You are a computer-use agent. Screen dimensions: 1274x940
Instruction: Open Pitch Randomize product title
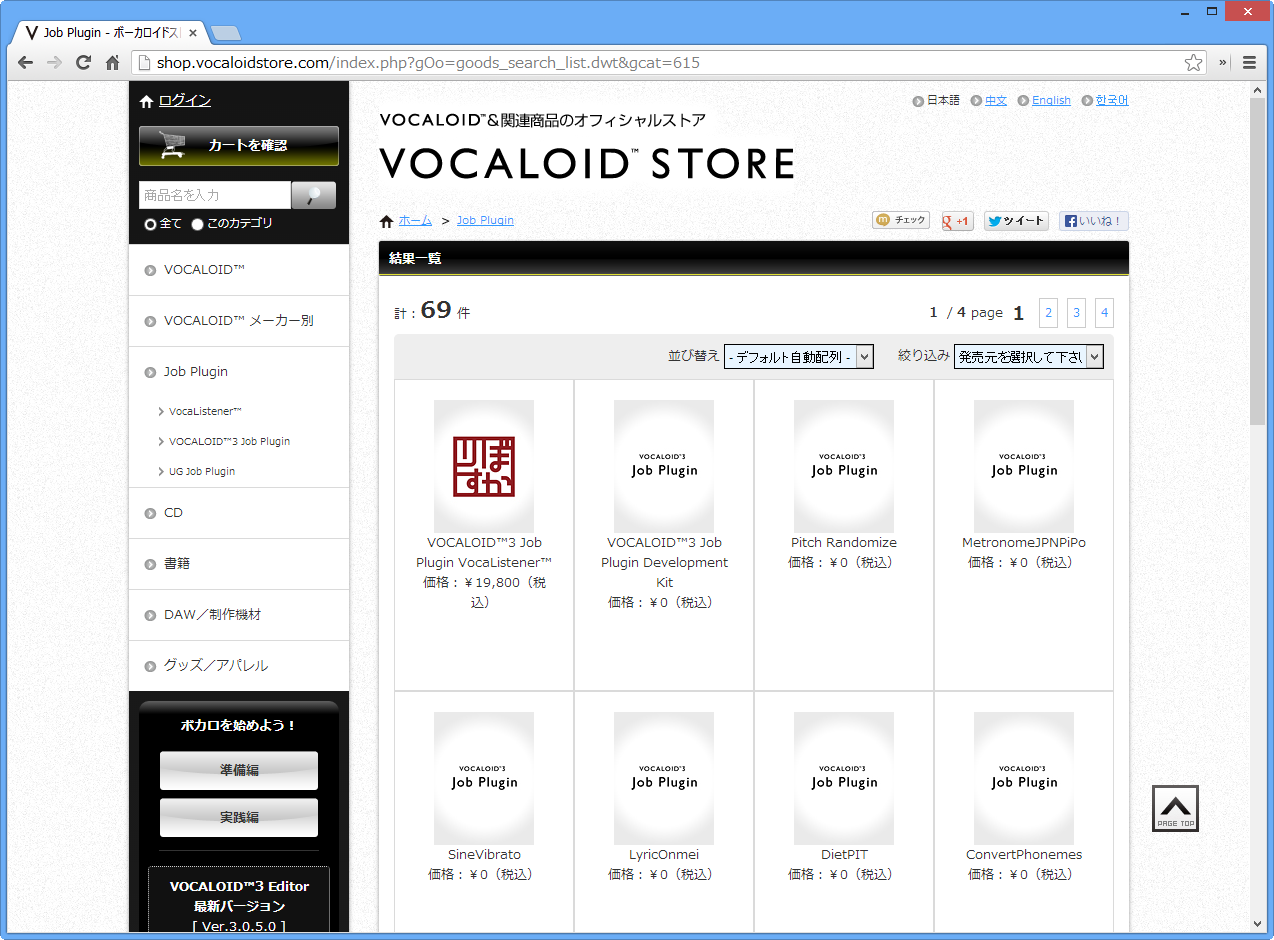(x=844, y=543)
